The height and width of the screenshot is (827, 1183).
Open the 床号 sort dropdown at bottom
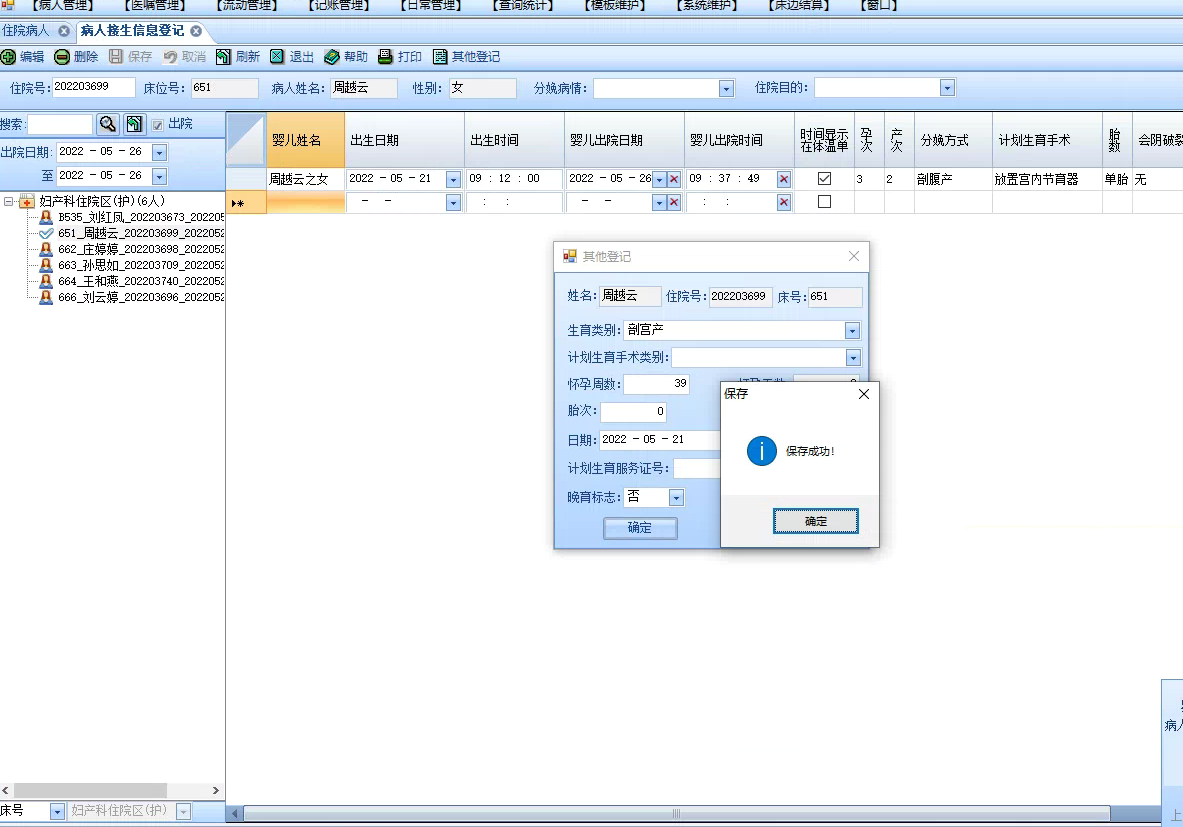57,812
